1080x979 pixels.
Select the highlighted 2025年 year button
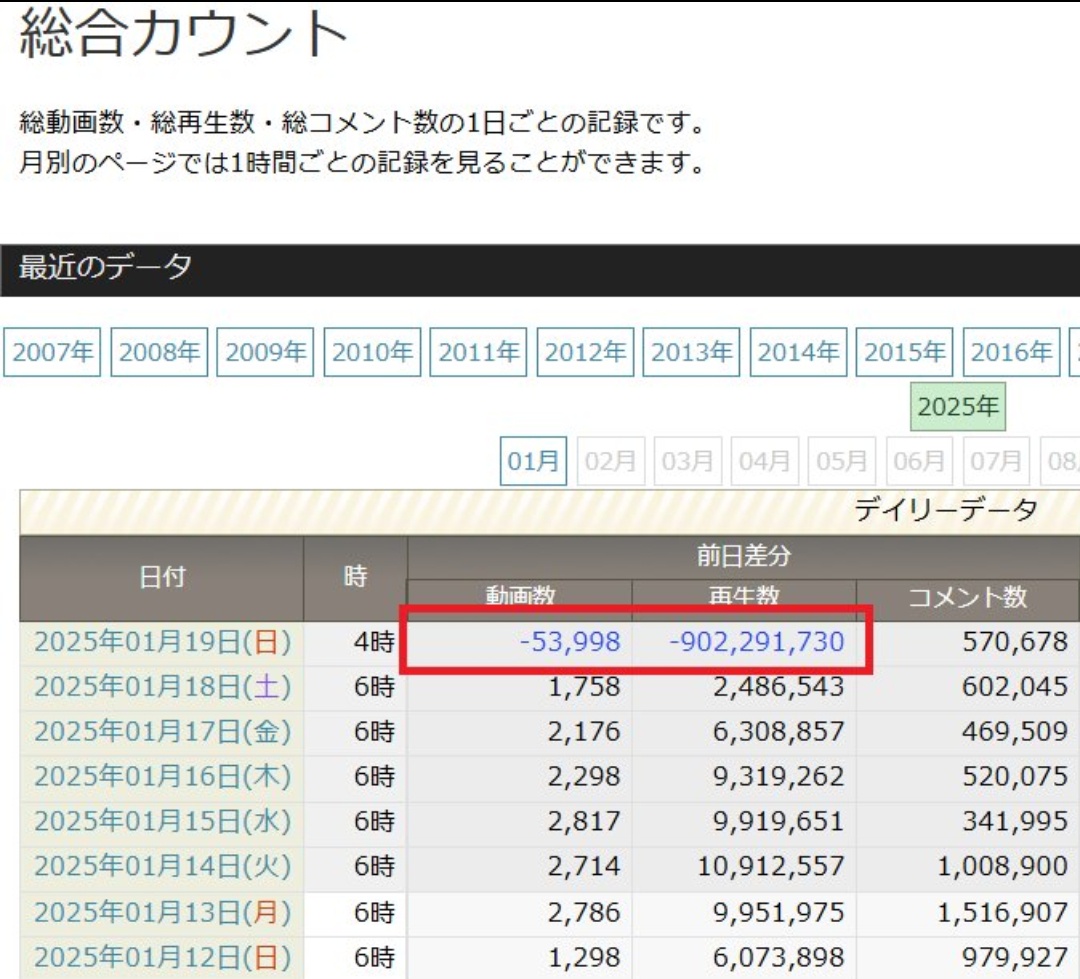pyautogui.click(x=958, y=406)
